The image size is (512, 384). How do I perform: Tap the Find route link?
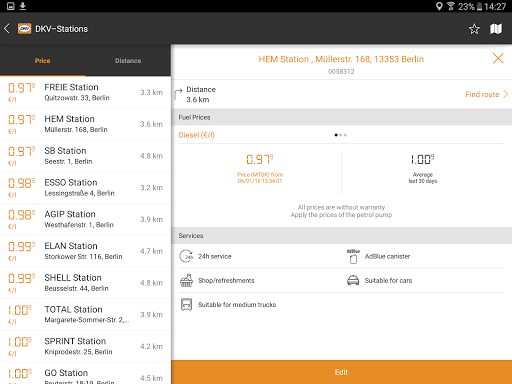[x=482, y=94]
